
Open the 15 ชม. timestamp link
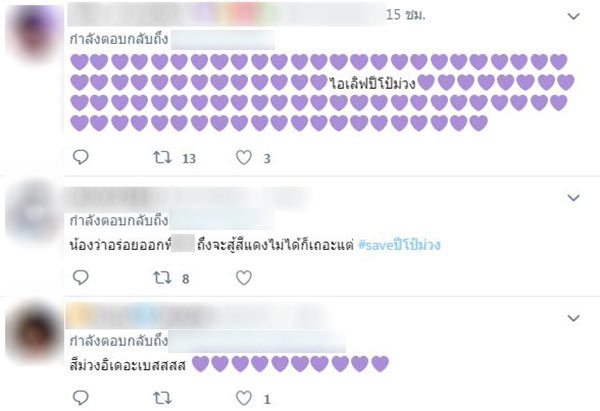[407, 16]
